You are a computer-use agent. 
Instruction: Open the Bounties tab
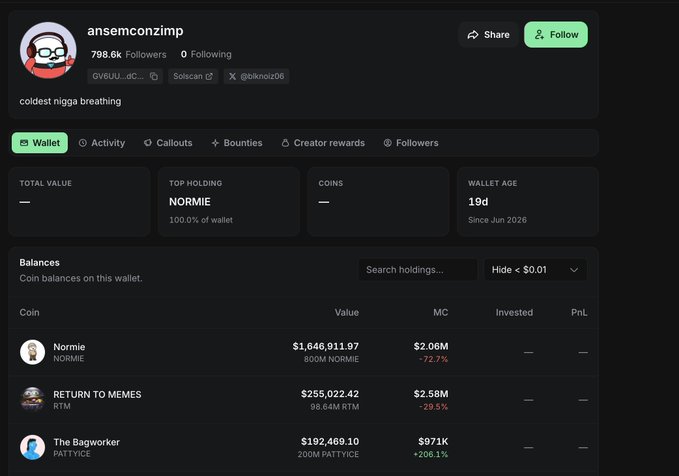pyautogui.click(x=237, y=143)
